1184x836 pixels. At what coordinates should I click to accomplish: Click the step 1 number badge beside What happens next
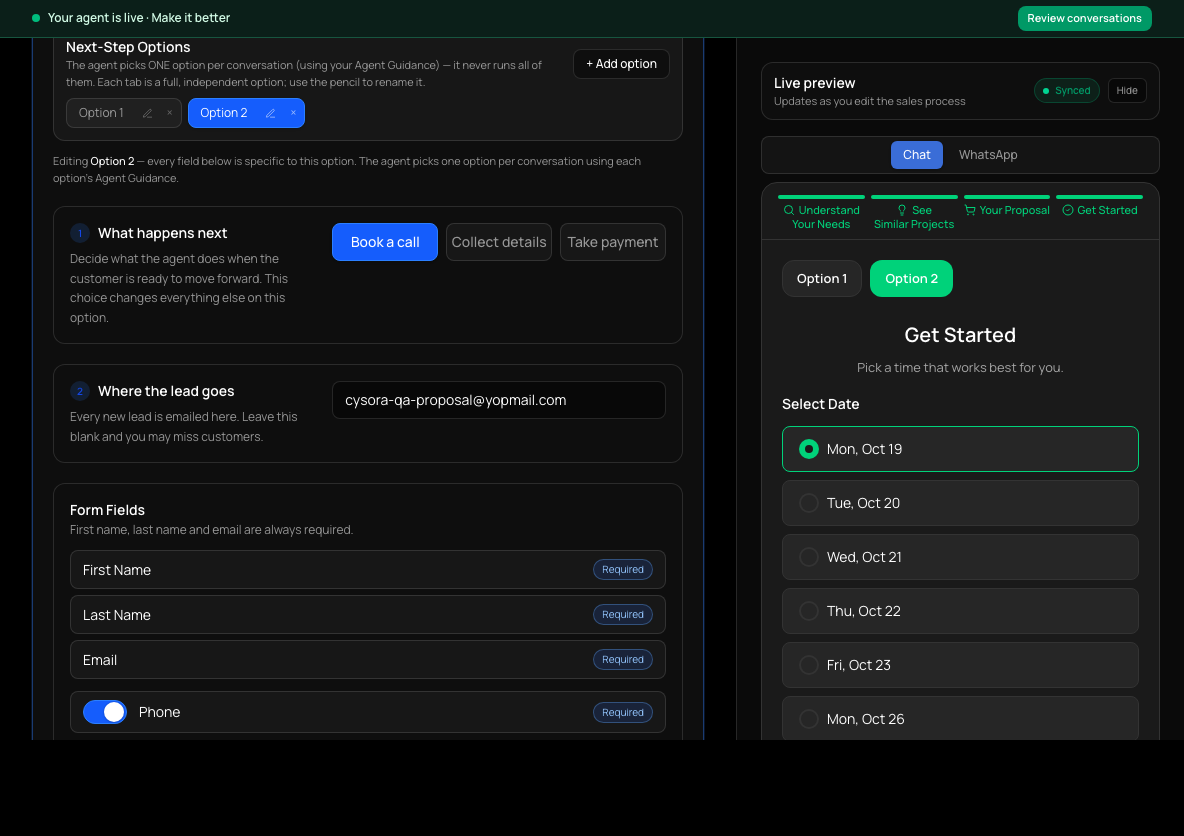click(80, 233)
